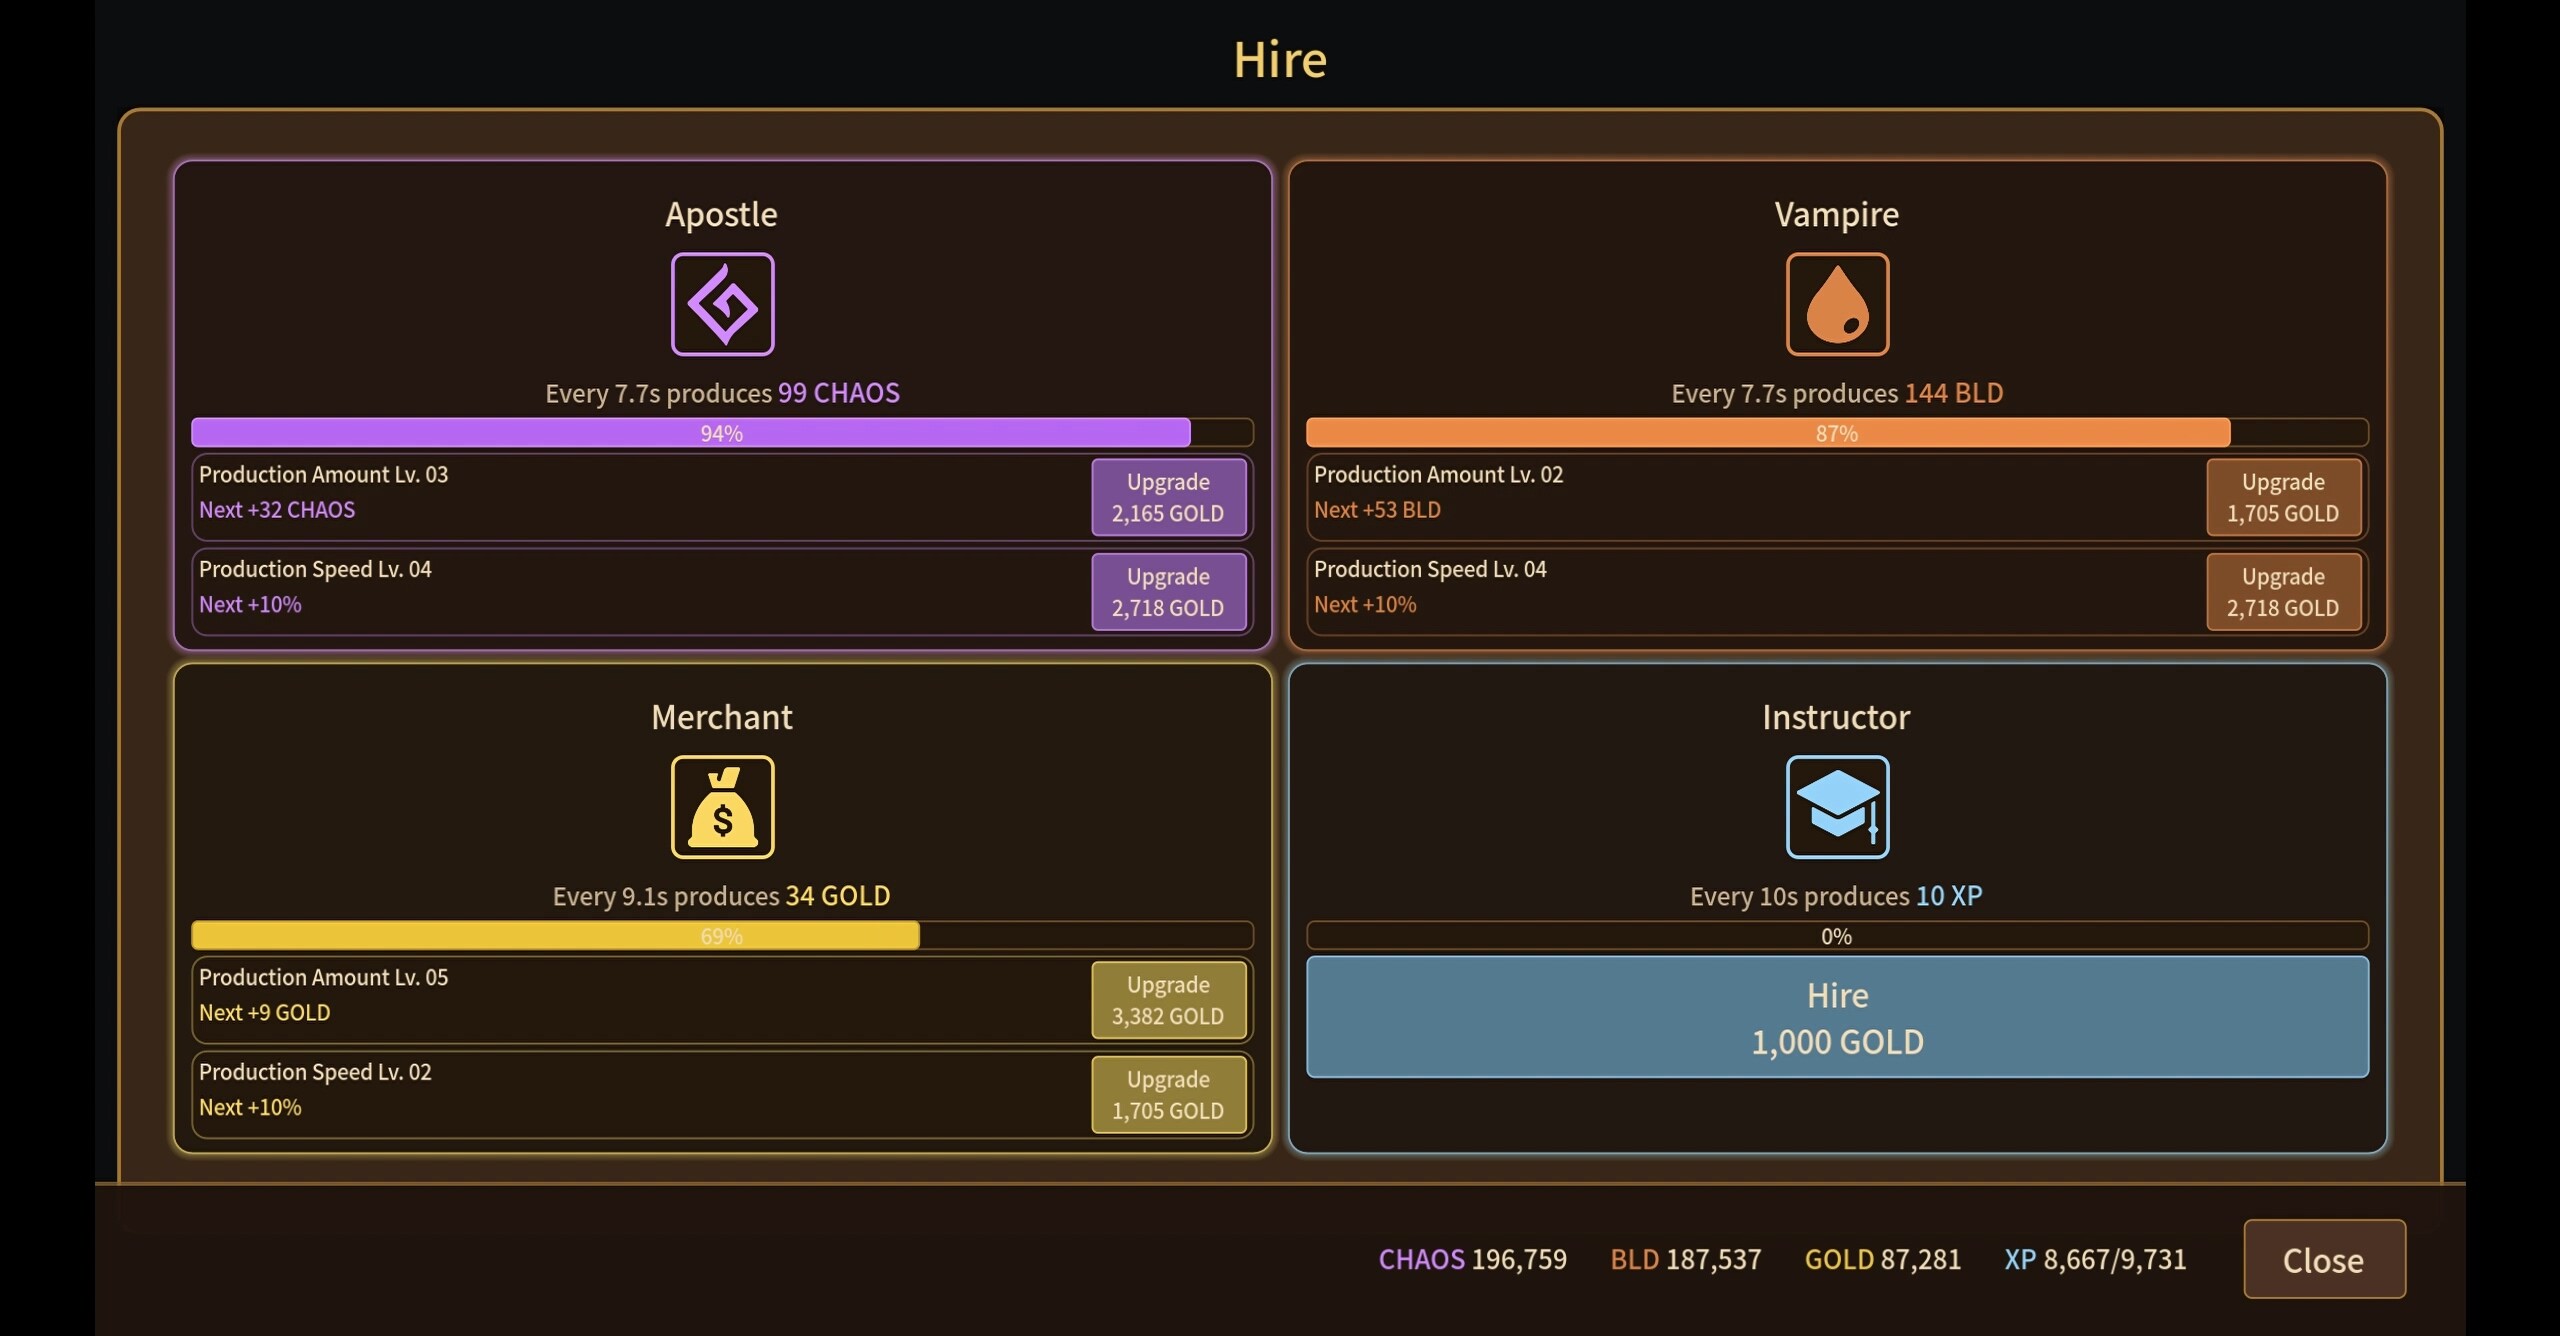The image size is (2560, 1336).
Task: Click 'Next +53 BLD' text
Action: (1377, 510)
